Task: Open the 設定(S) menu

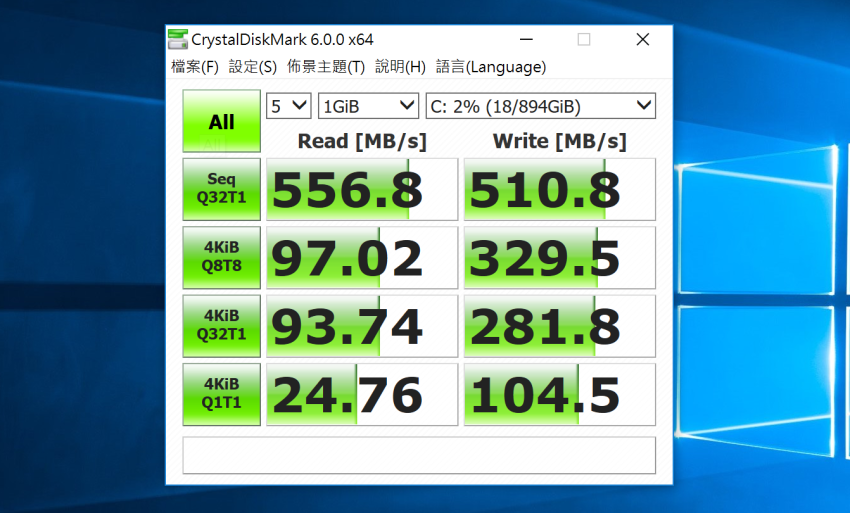Action: tap(253, 67)
